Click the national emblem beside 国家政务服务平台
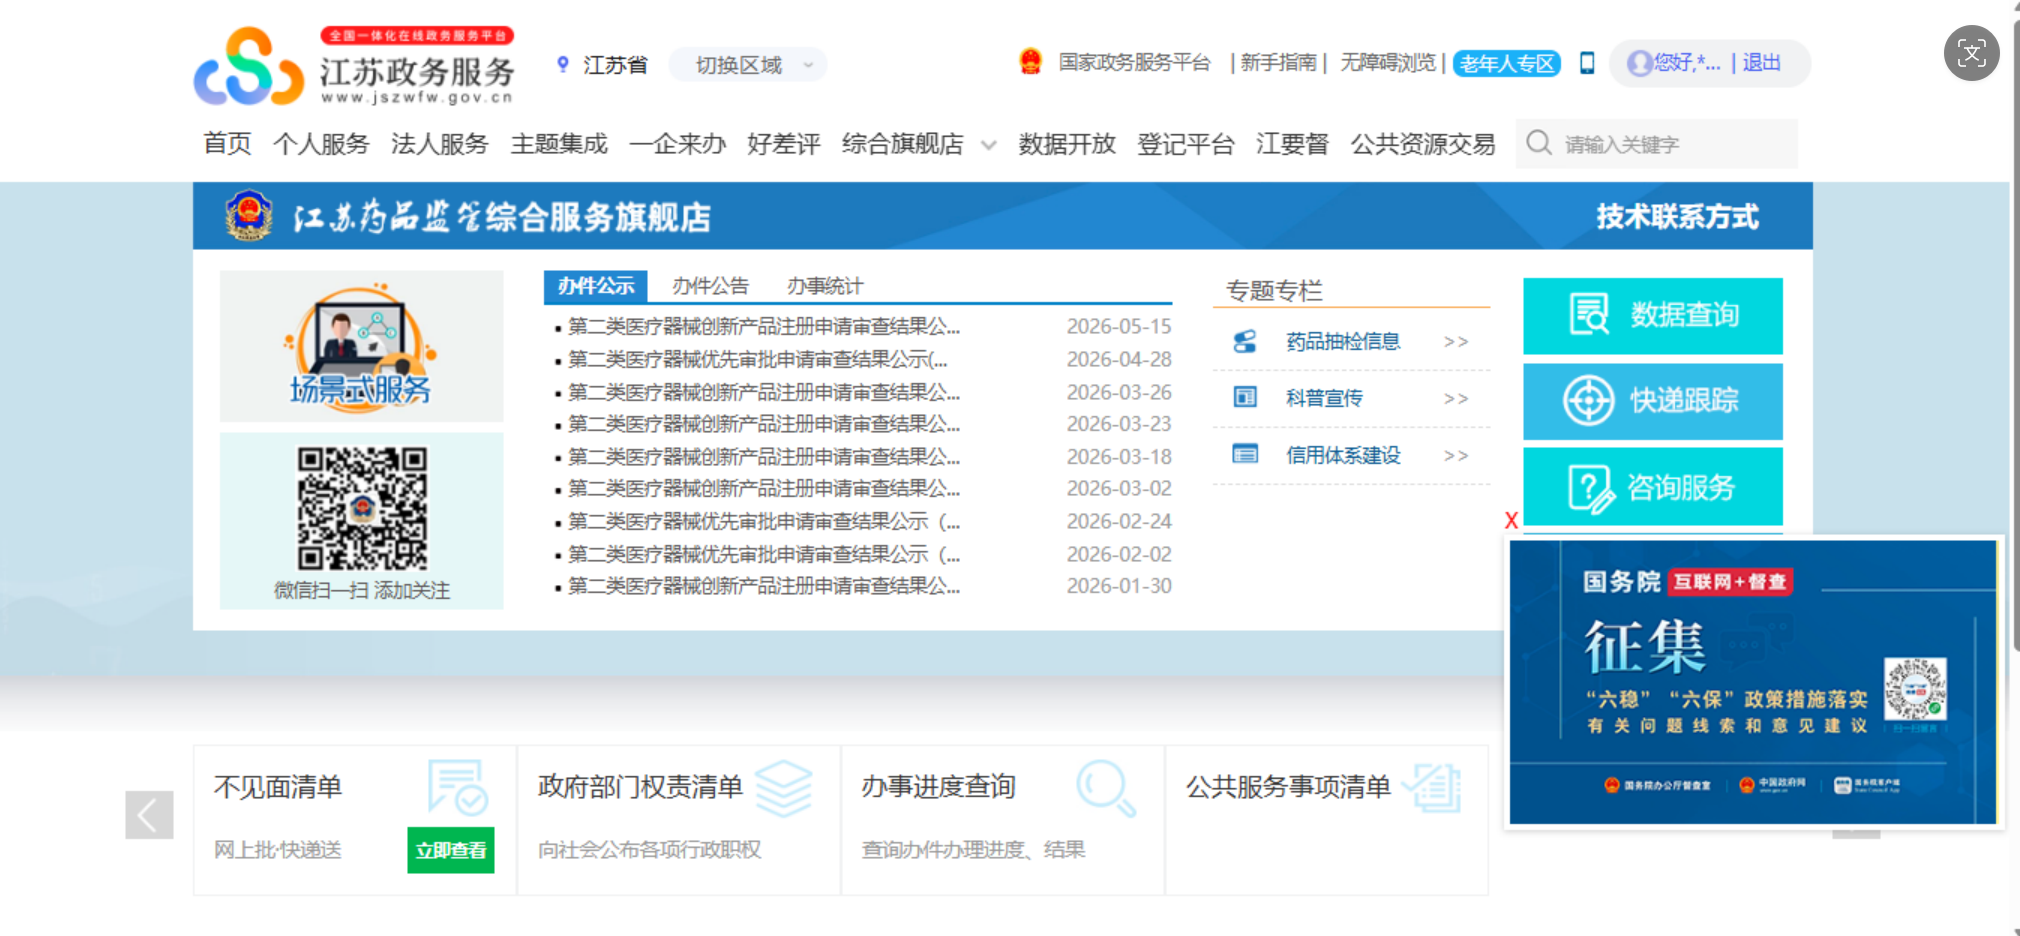 1030,62
